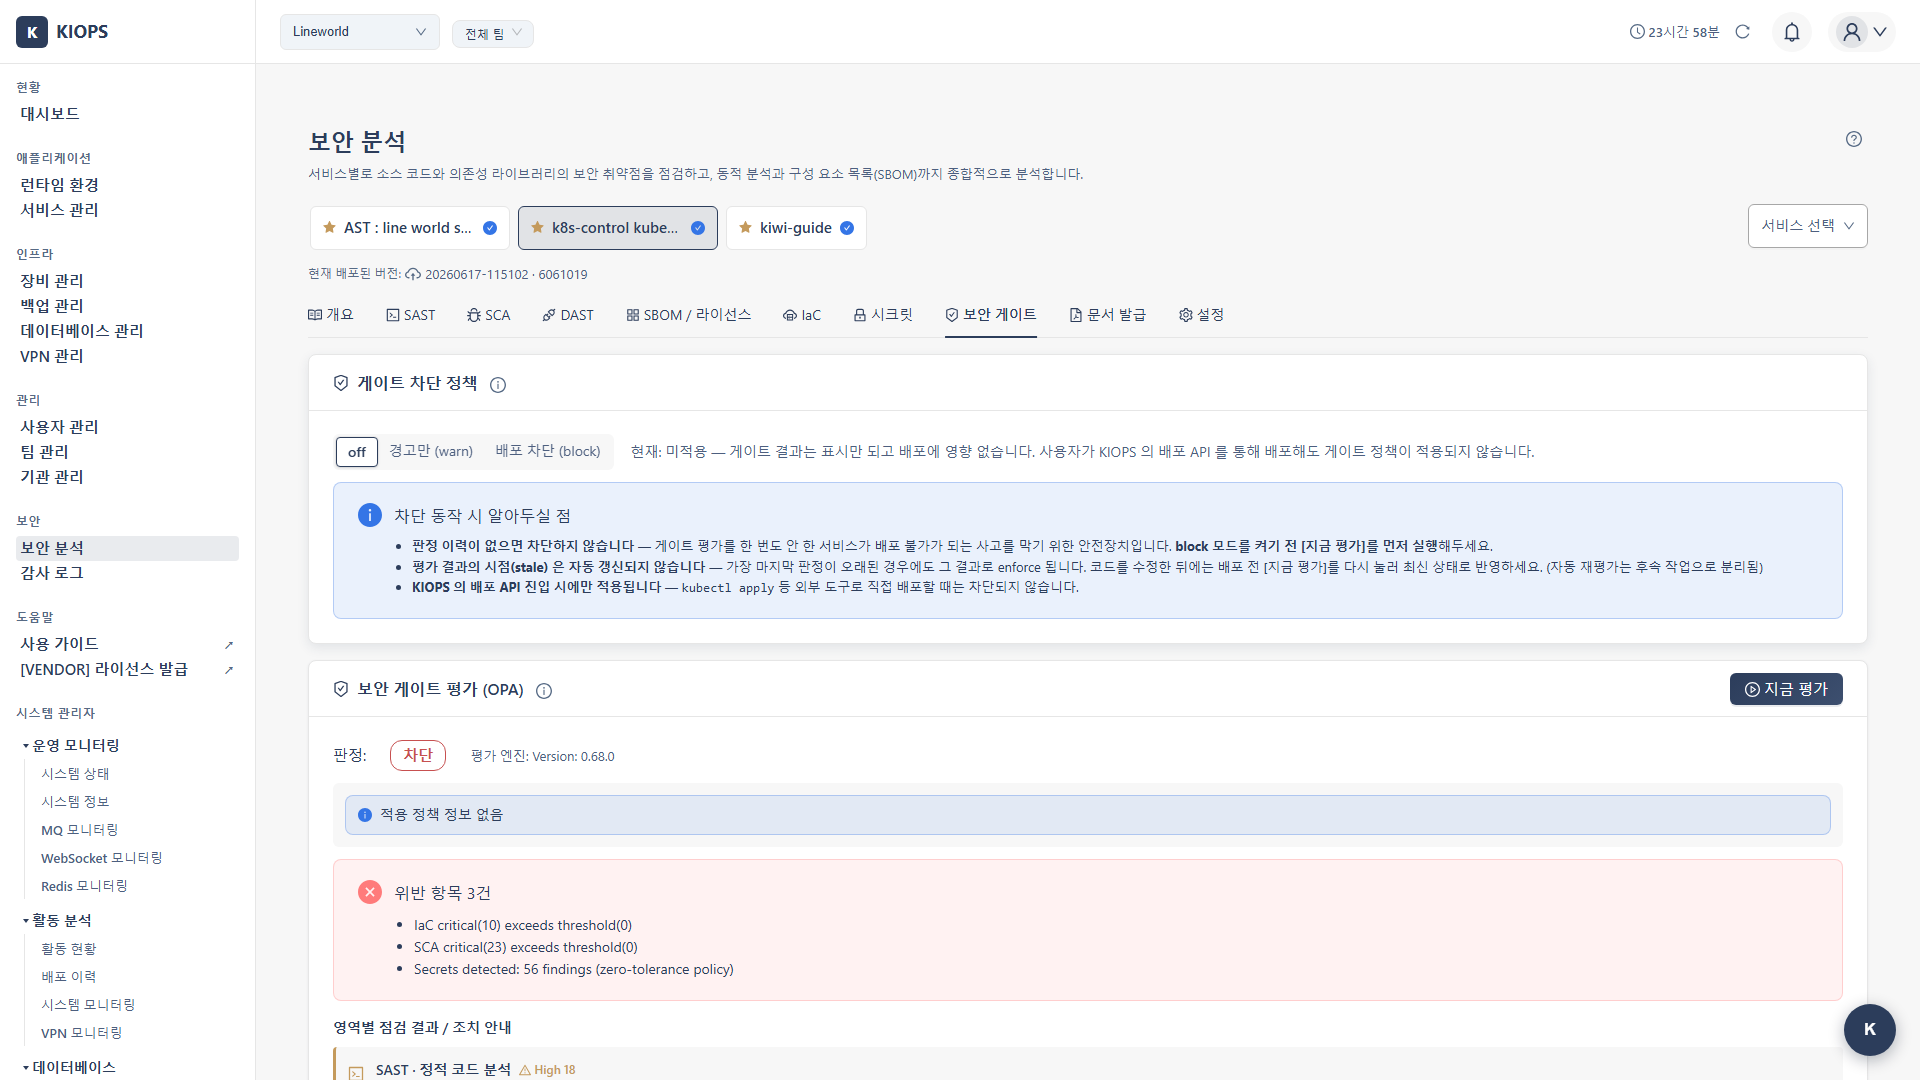Select the AST : line world service chip
This screenshot has width=1920, height=1080.
pos(410,228)
